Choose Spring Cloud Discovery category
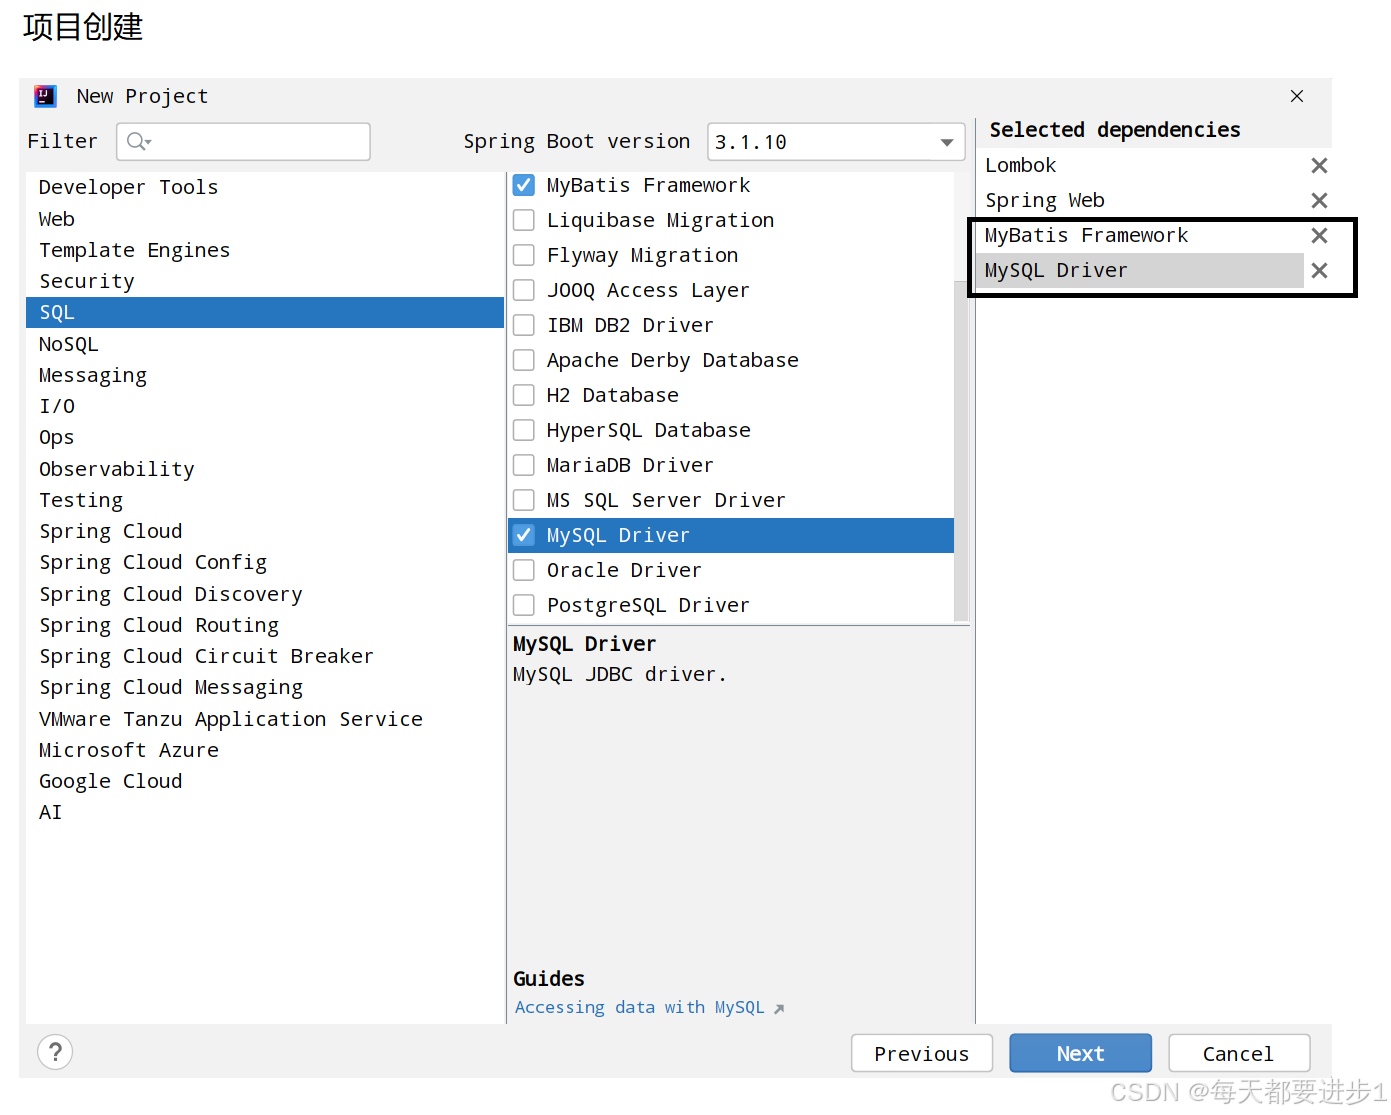Screen dimensions: 1391x1115 [x=265, y=594]
